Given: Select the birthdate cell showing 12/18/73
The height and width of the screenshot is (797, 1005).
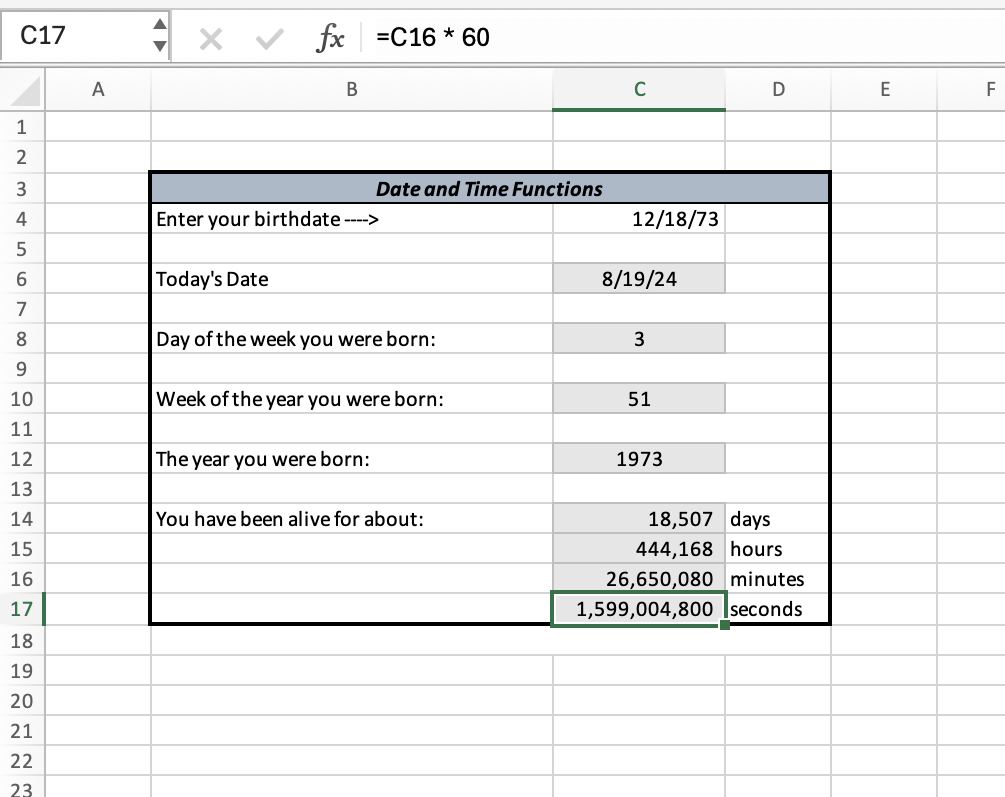Looking at the screenshot, I should [638, 218].
